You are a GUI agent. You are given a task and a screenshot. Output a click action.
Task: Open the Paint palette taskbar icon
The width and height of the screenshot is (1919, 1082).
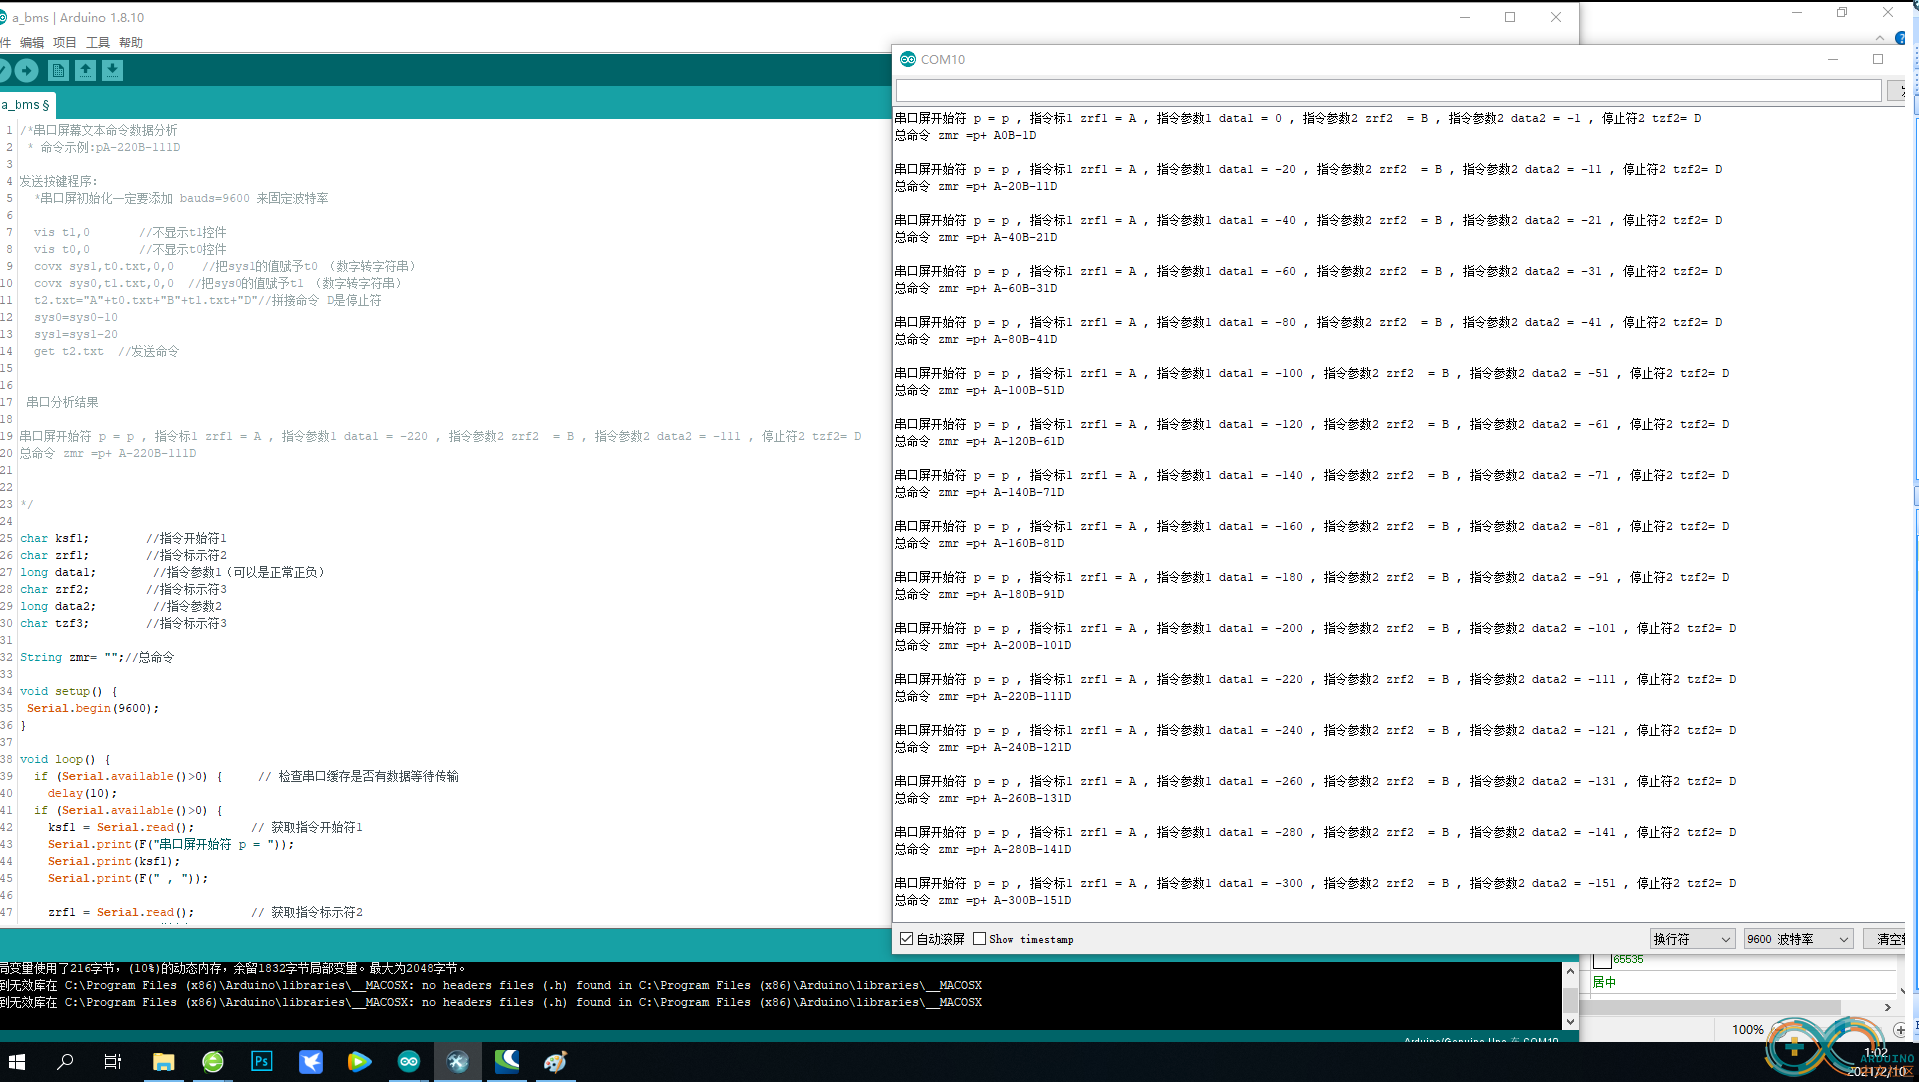coord(556,1061)
